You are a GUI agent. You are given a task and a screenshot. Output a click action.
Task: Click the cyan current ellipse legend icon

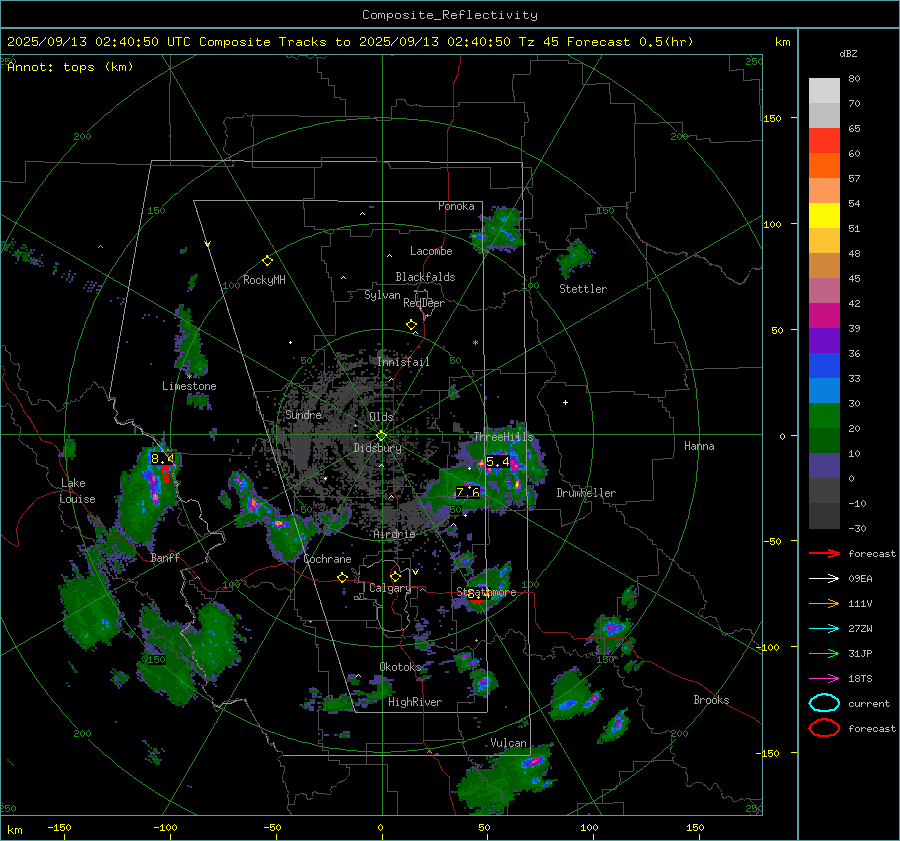pos(824,703)
